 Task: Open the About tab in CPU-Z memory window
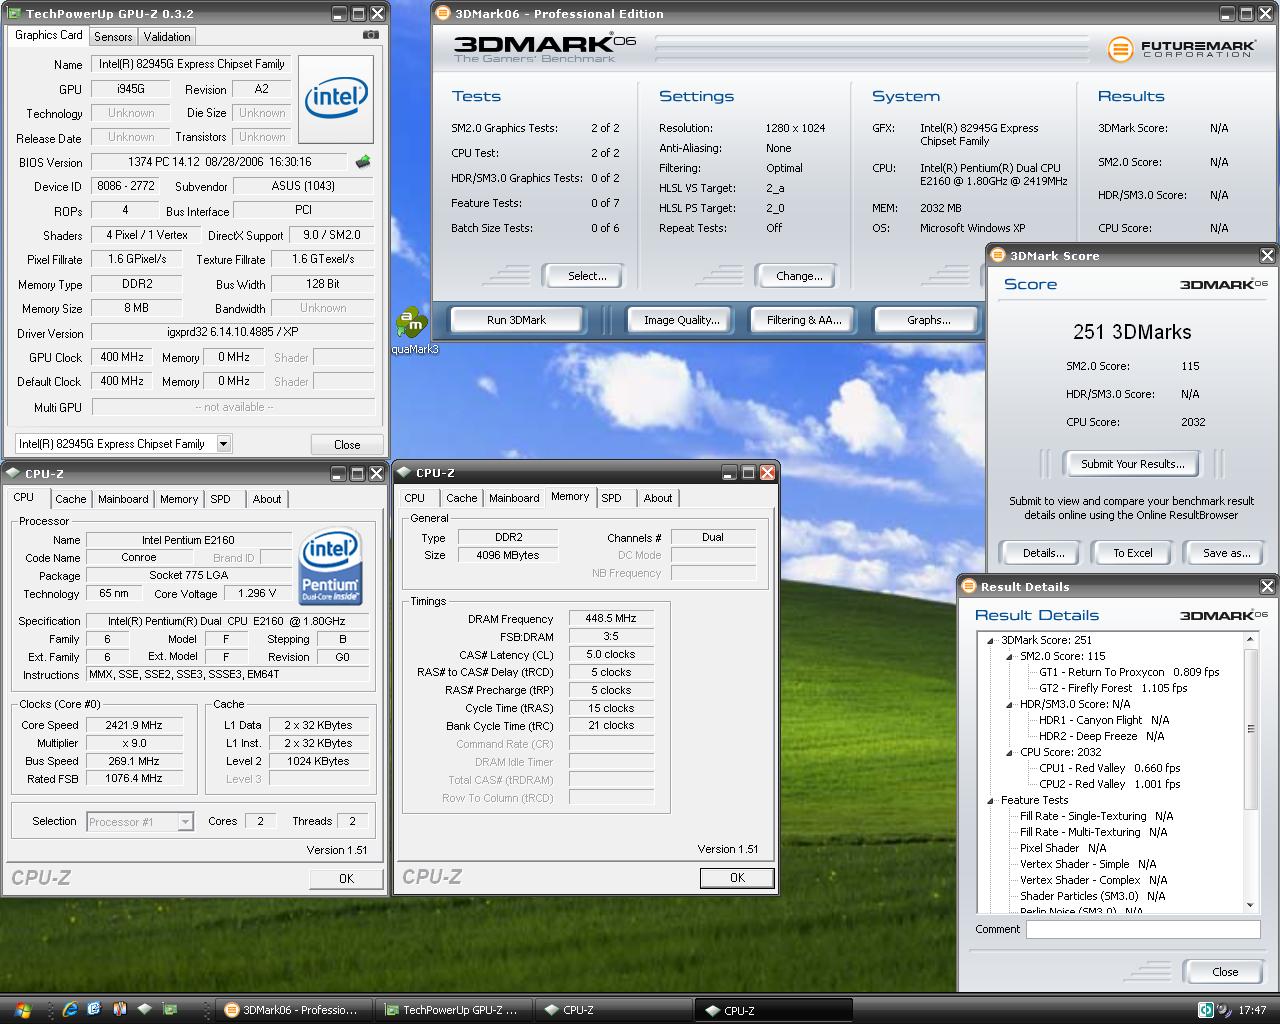[658, 498]
